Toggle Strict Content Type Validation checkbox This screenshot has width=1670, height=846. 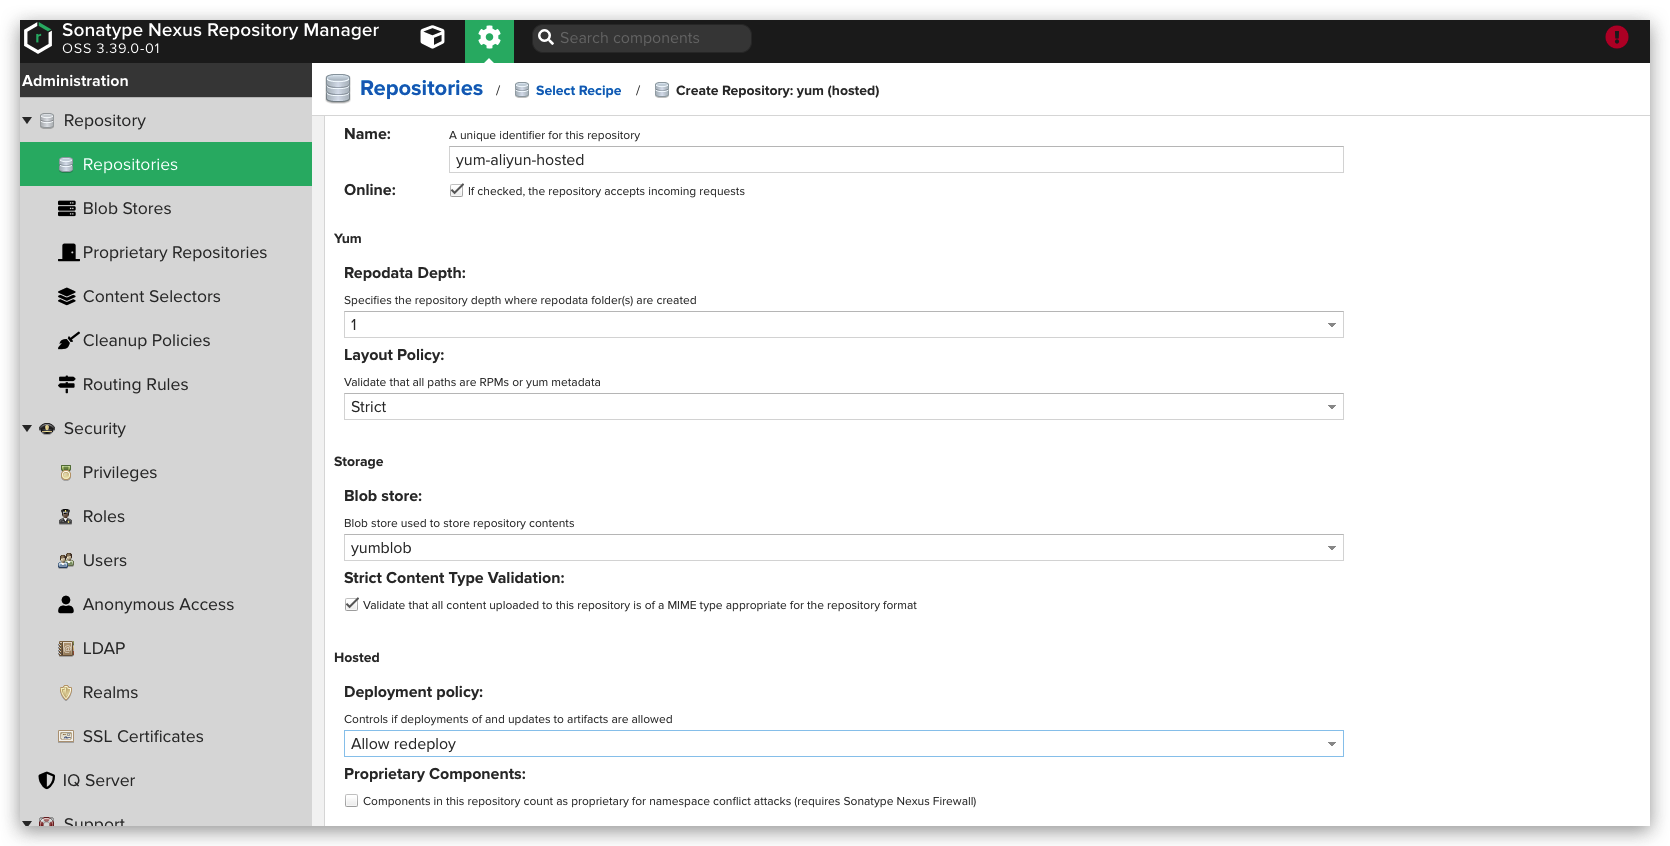(352, 605)
